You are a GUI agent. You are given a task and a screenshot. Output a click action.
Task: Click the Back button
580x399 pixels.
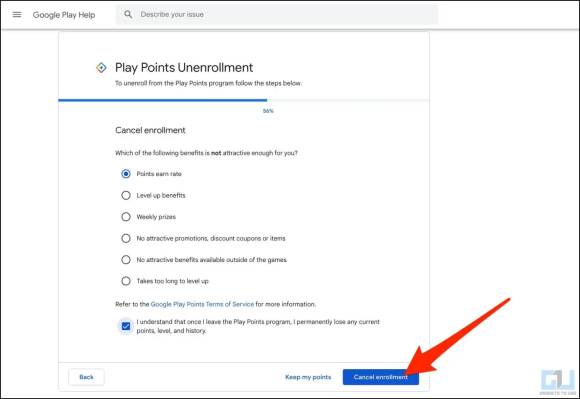click(x=87, y=377)
